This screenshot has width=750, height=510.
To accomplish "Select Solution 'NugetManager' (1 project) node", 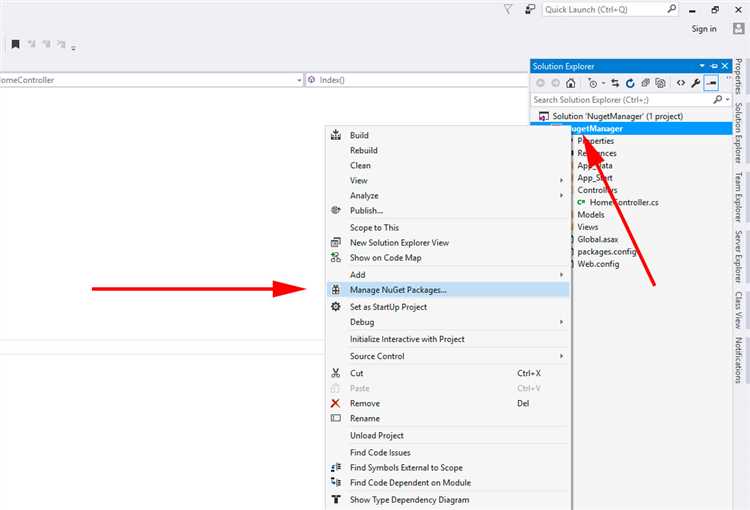I will 617,116.
